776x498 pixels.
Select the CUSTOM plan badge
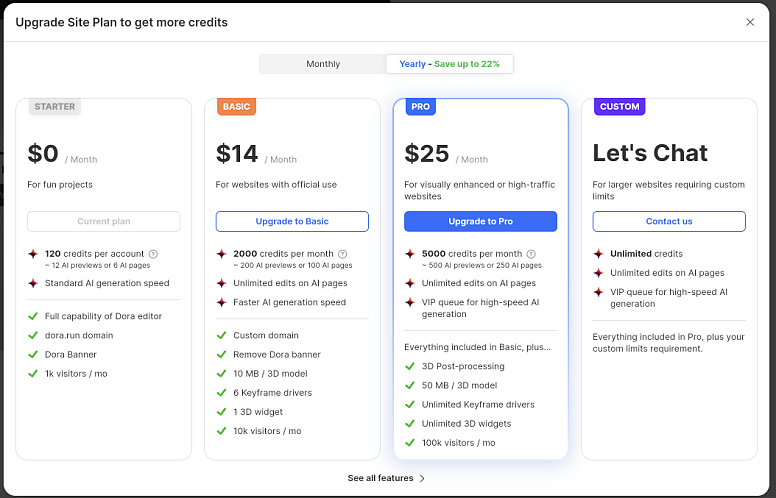(x=619, y=107)
